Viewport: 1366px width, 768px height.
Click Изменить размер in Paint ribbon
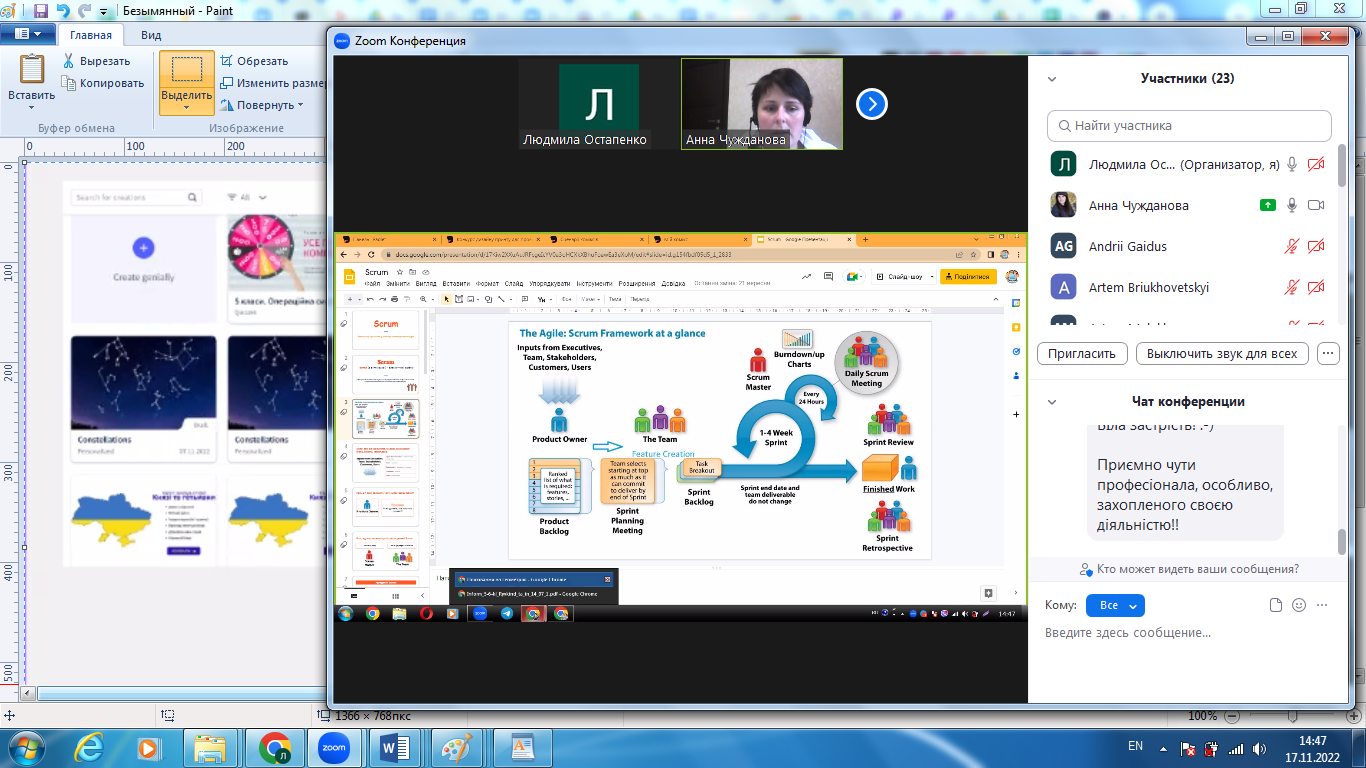(273, 83)
